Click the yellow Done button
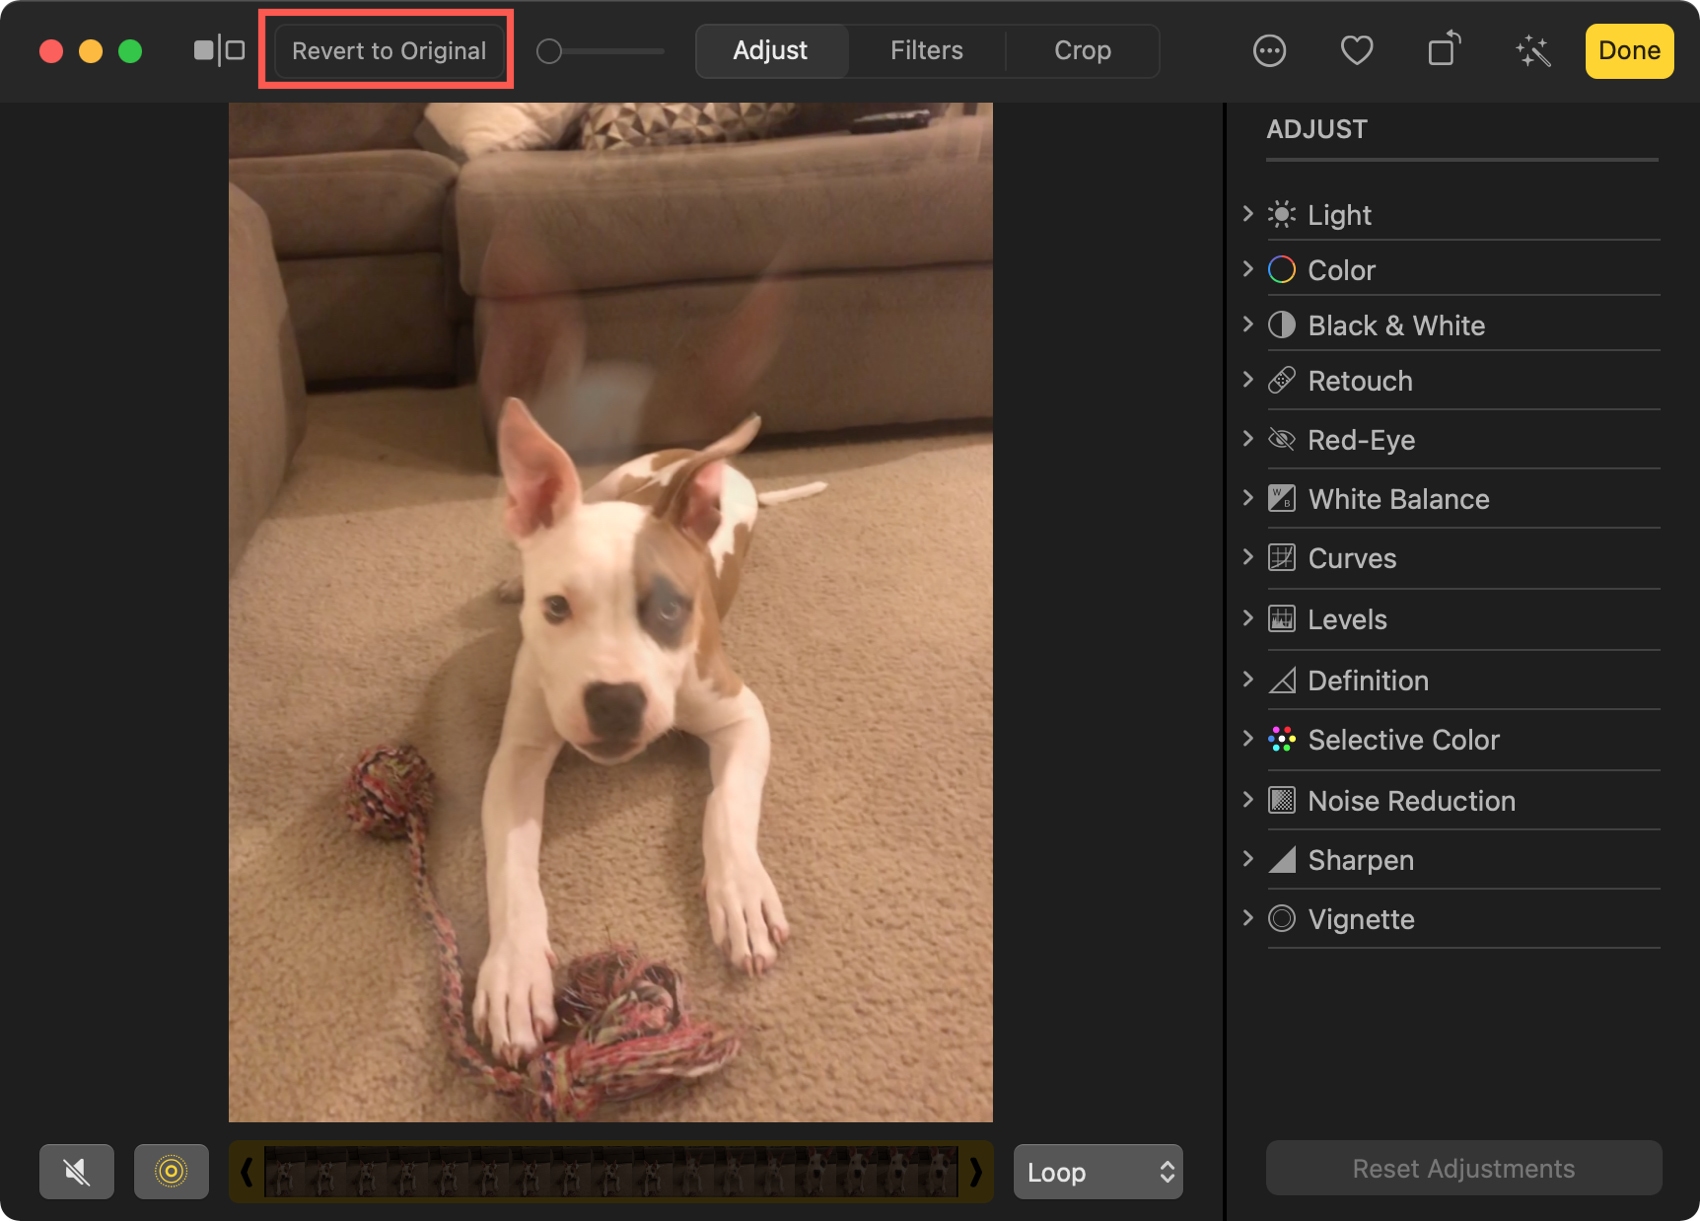 (x=1629, y=50)
